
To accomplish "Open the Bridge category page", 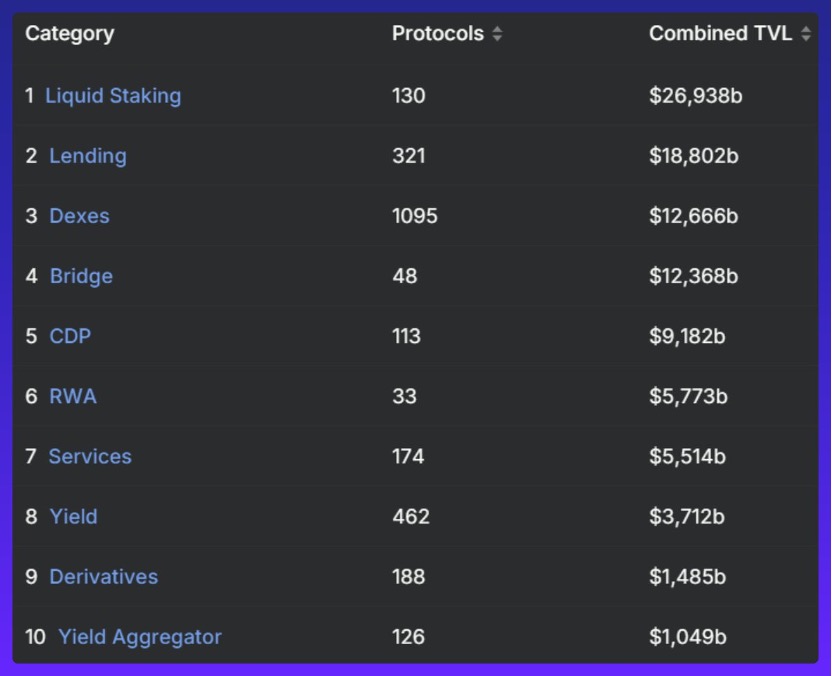I will pos(81,276).
